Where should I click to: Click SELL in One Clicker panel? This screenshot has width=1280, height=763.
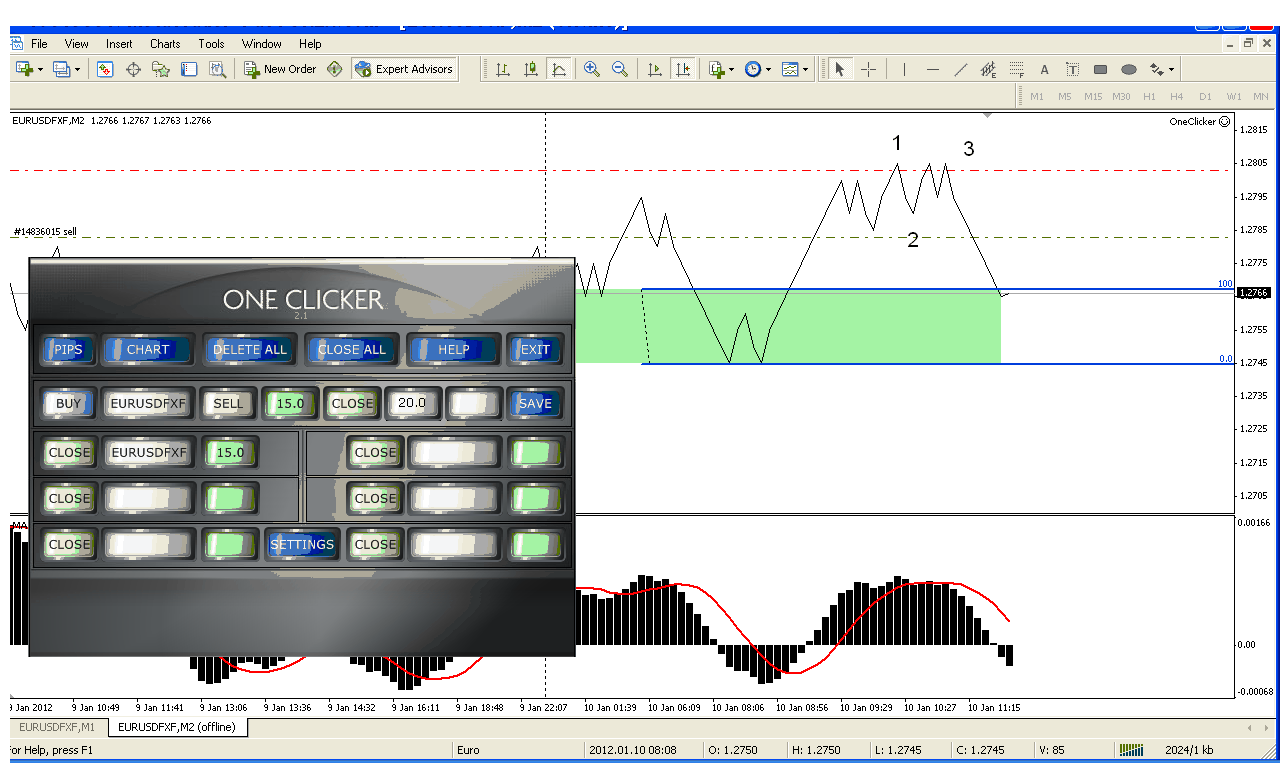[x=228, y=404]
